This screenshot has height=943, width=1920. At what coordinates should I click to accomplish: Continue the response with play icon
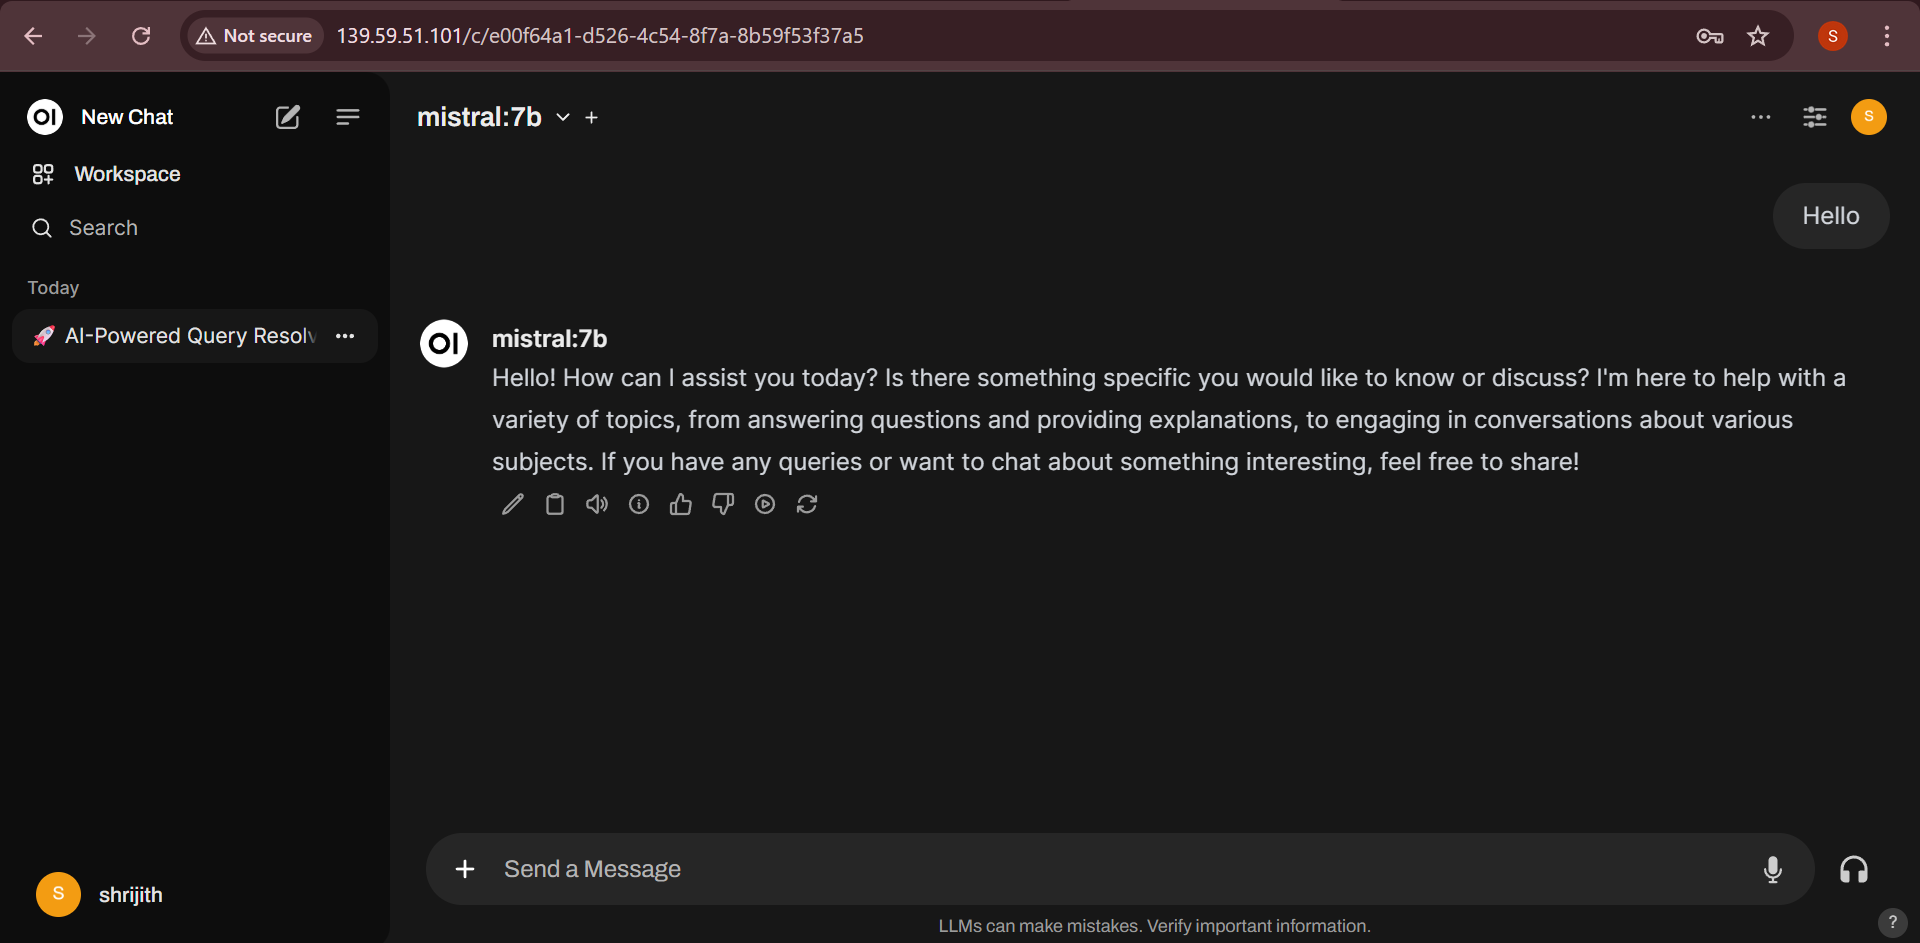click(765, 505)
